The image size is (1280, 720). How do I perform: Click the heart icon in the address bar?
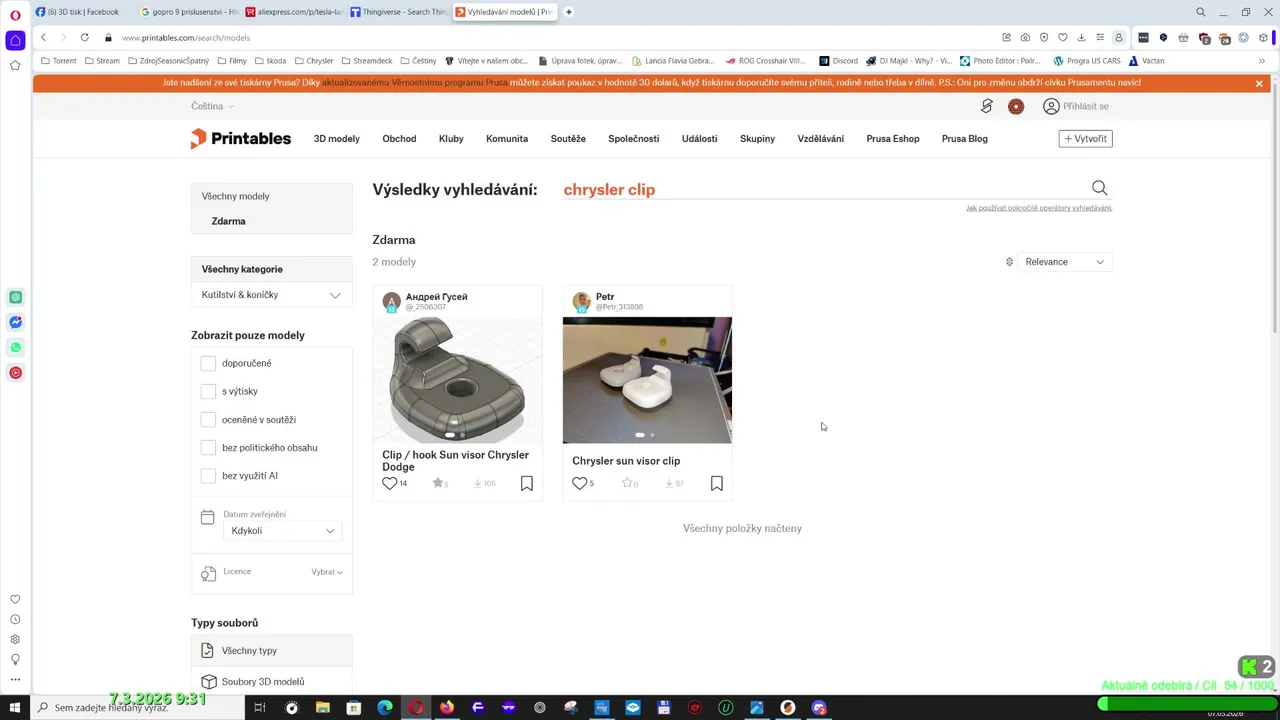pos(1062,37)
